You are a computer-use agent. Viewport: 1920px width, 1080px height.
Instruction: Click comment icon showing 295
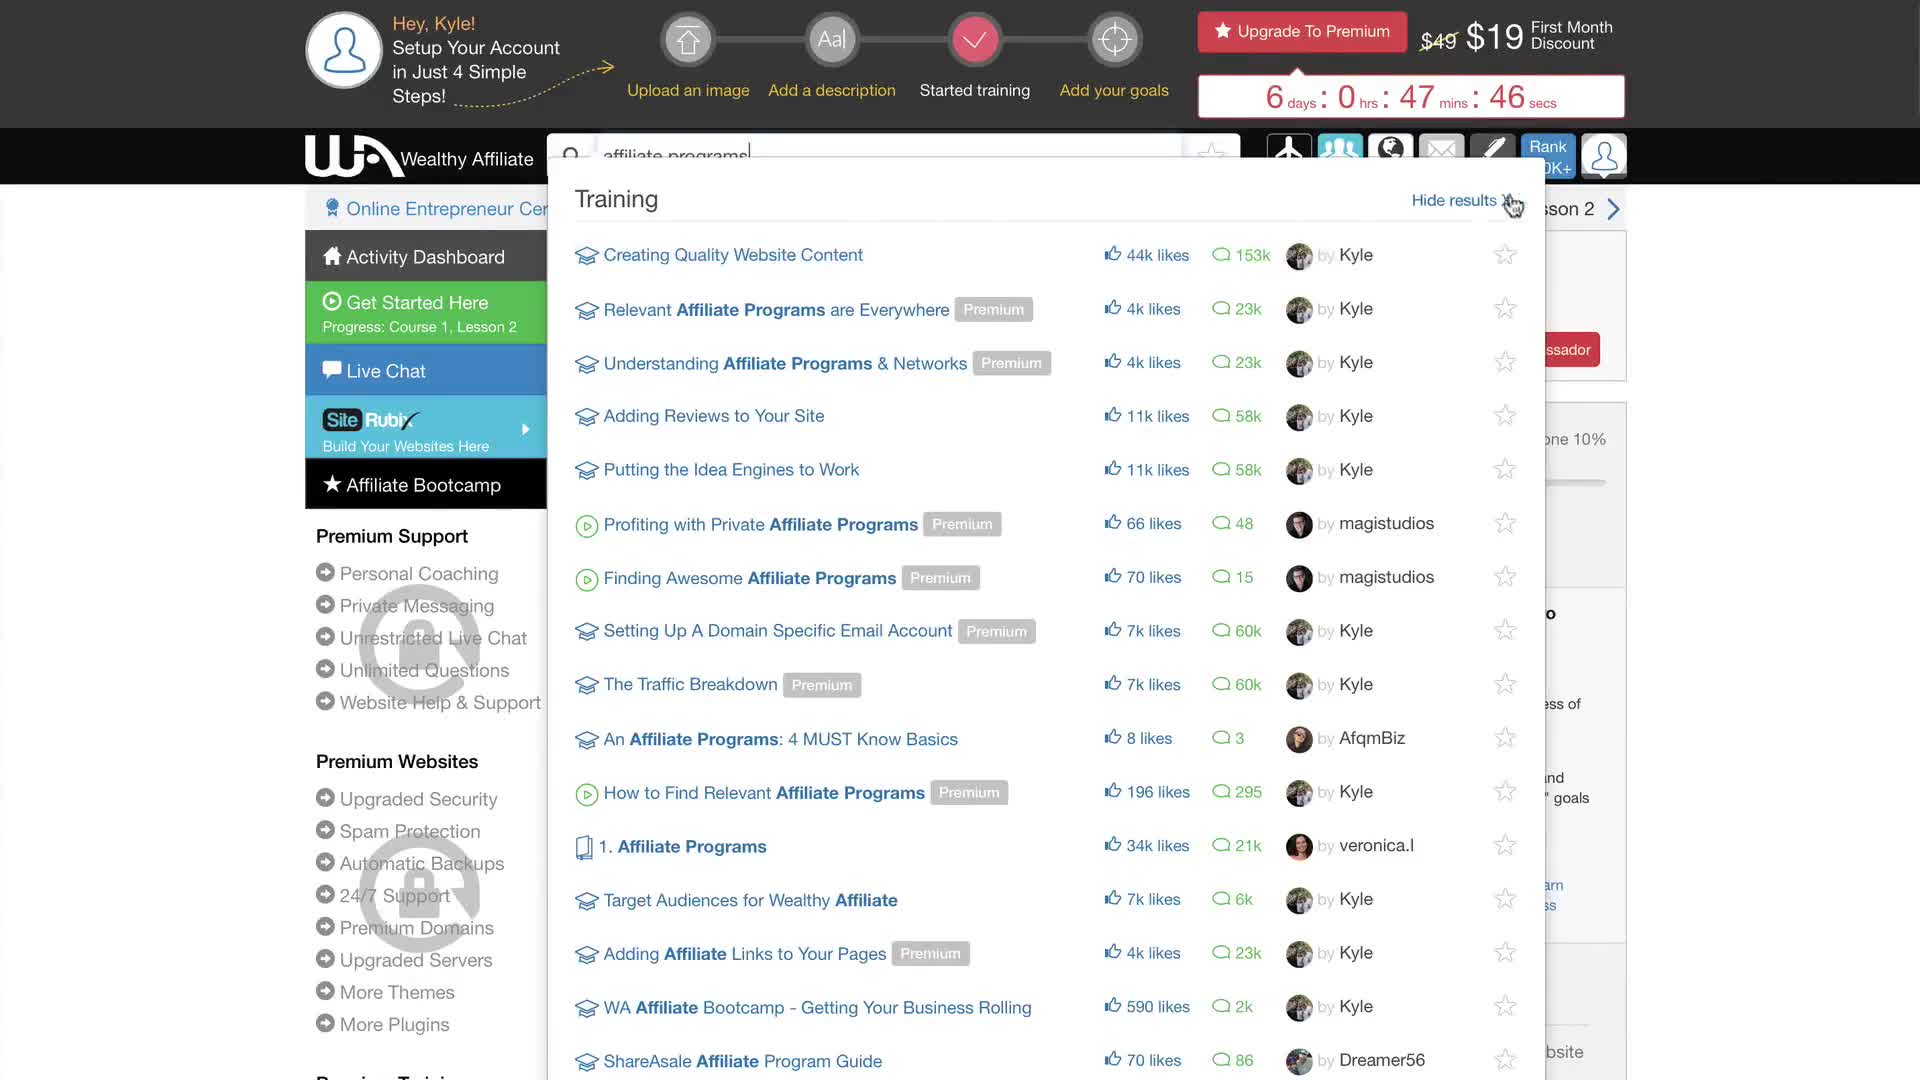click(1220, 792)
